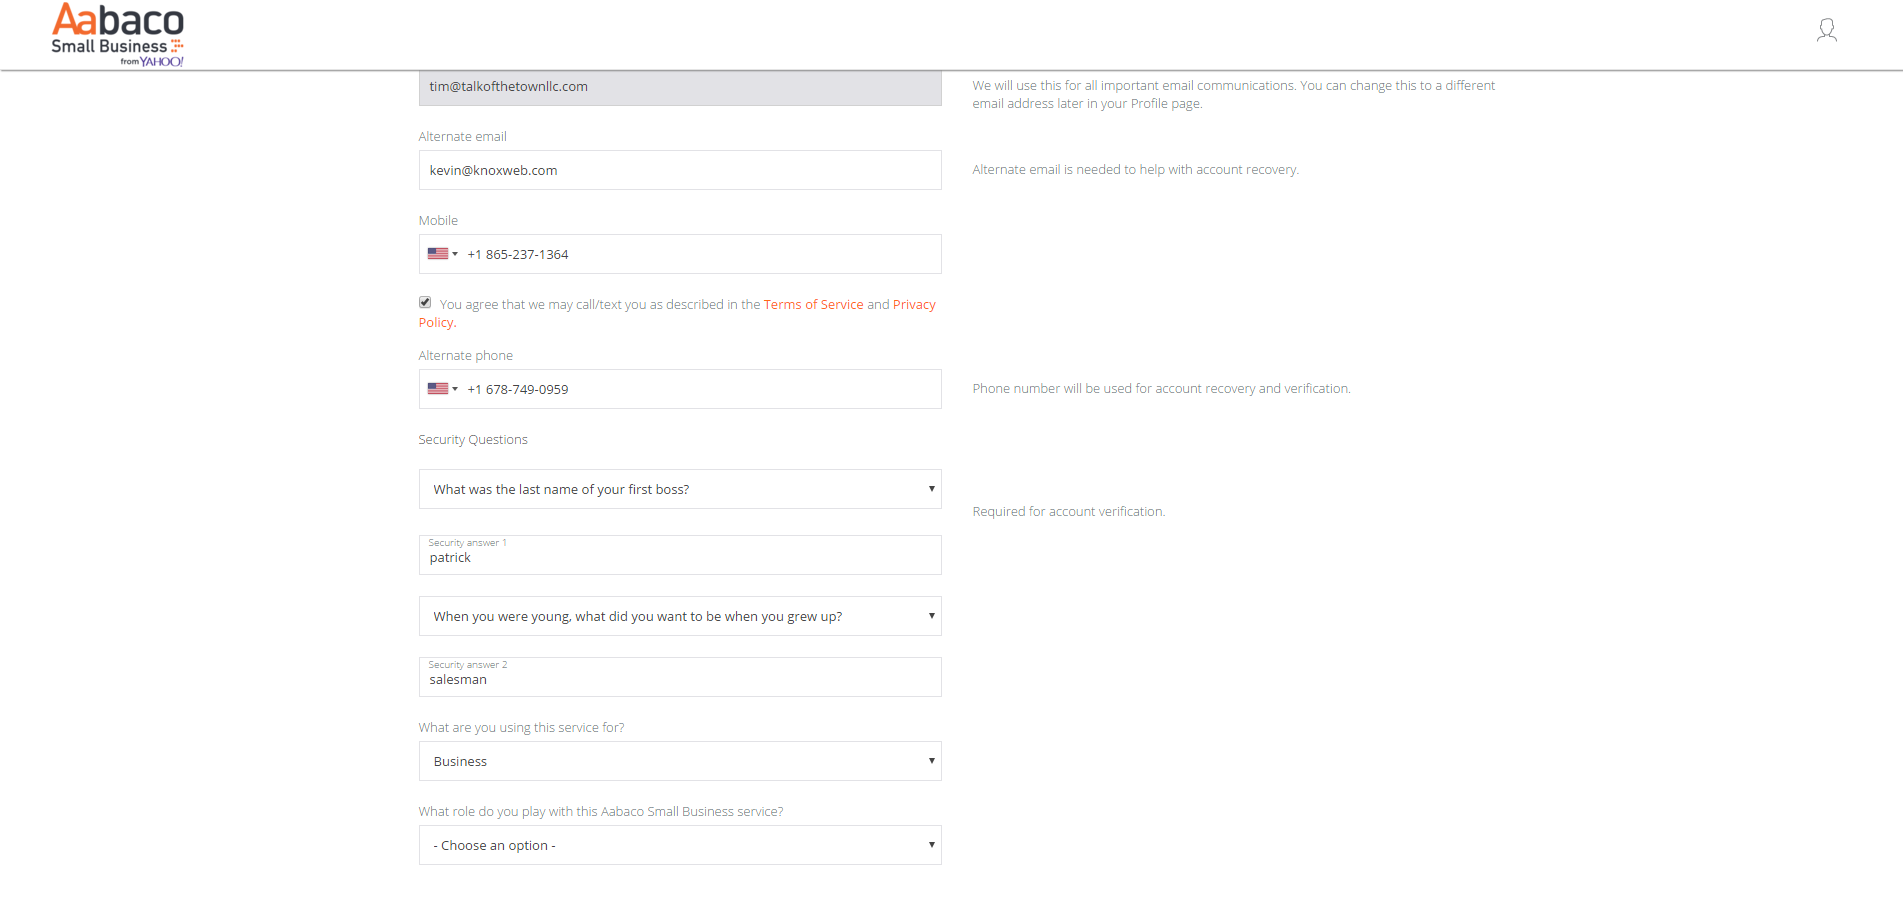Click the Mobile country flag selector
This screenshot has height=911, width=1903.
(442, 254)
